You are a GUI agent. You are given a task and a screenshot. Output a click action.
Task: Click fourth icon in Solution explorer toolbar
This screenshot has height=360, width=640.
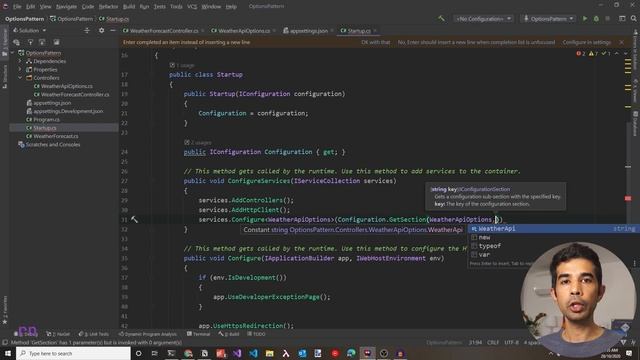[56, 42]
